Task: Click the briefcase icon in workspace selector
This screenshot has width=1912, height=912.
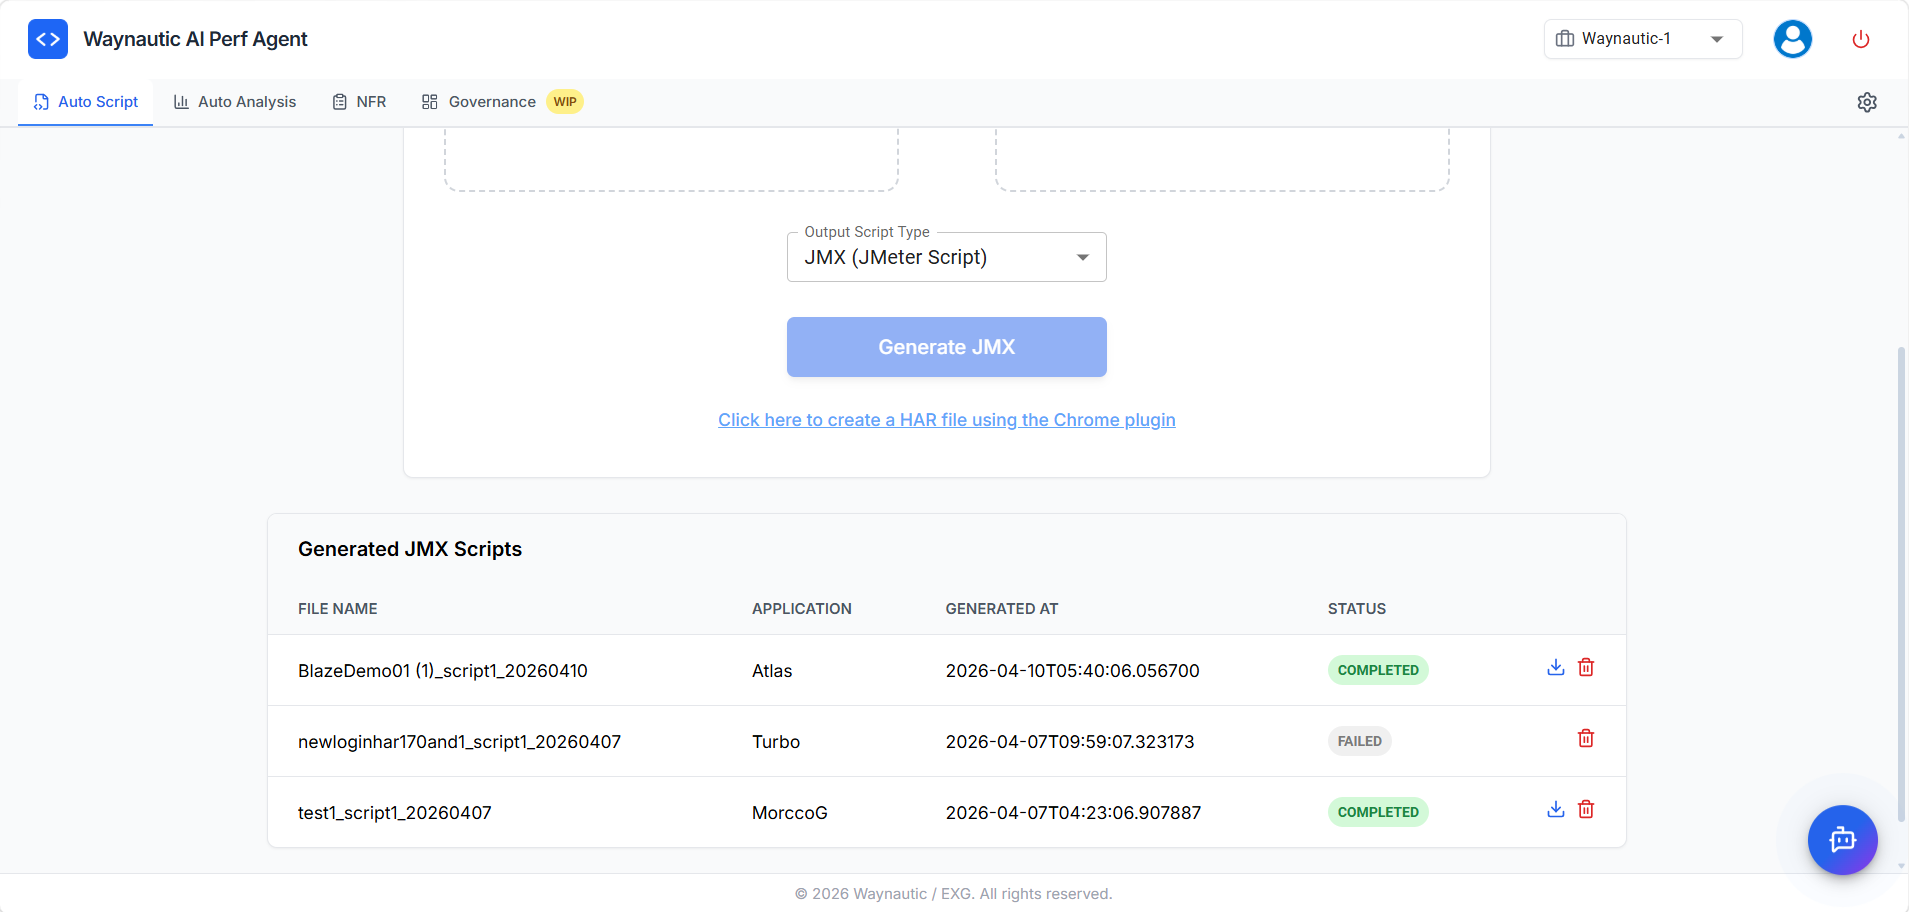Action: 1565,38
